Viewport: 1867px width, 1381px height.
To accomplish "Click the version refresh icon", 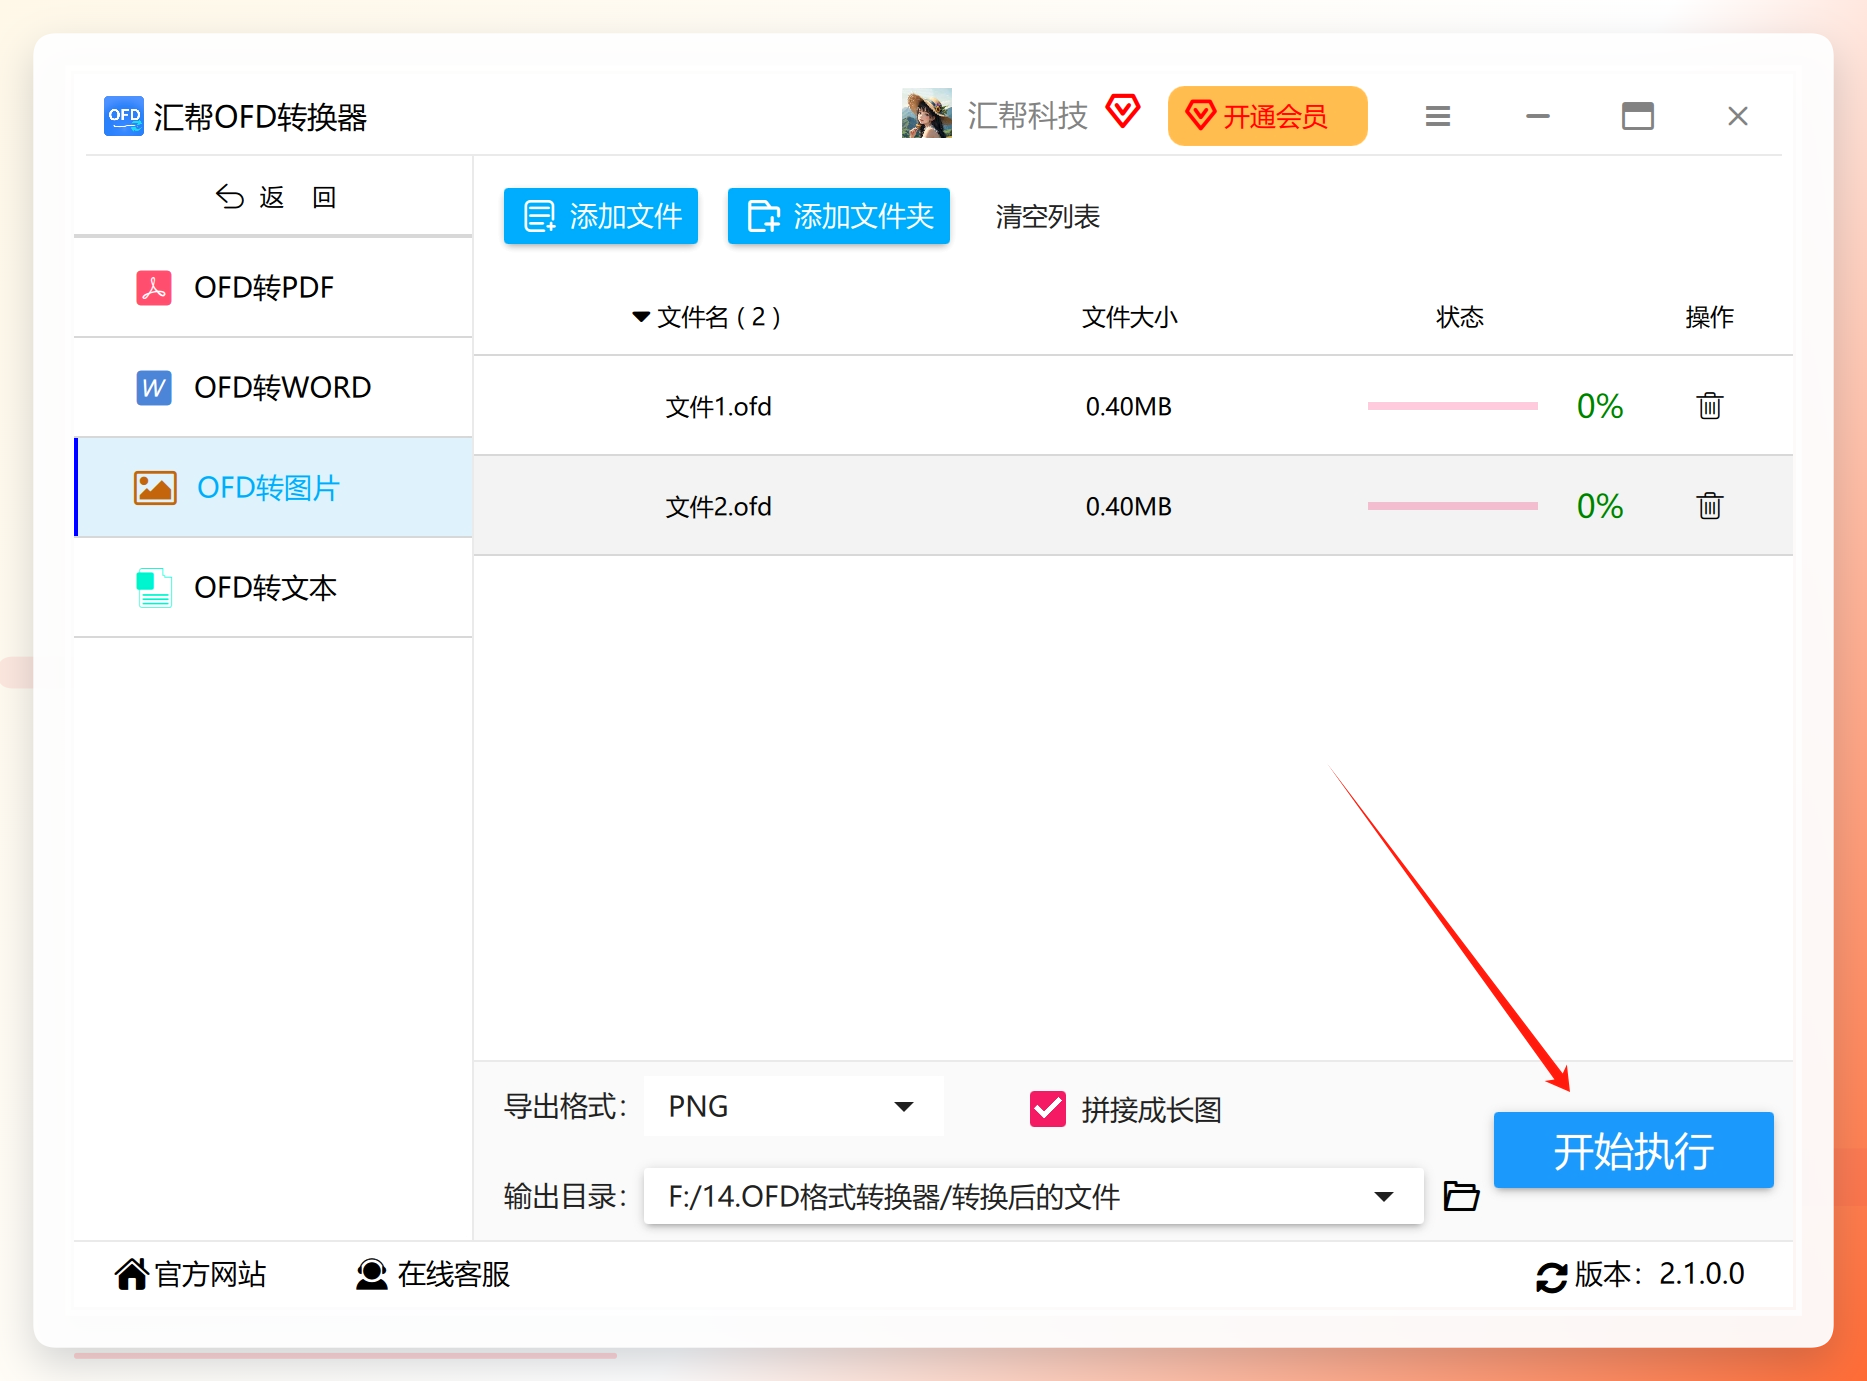I will [x=1552, y=1277].
